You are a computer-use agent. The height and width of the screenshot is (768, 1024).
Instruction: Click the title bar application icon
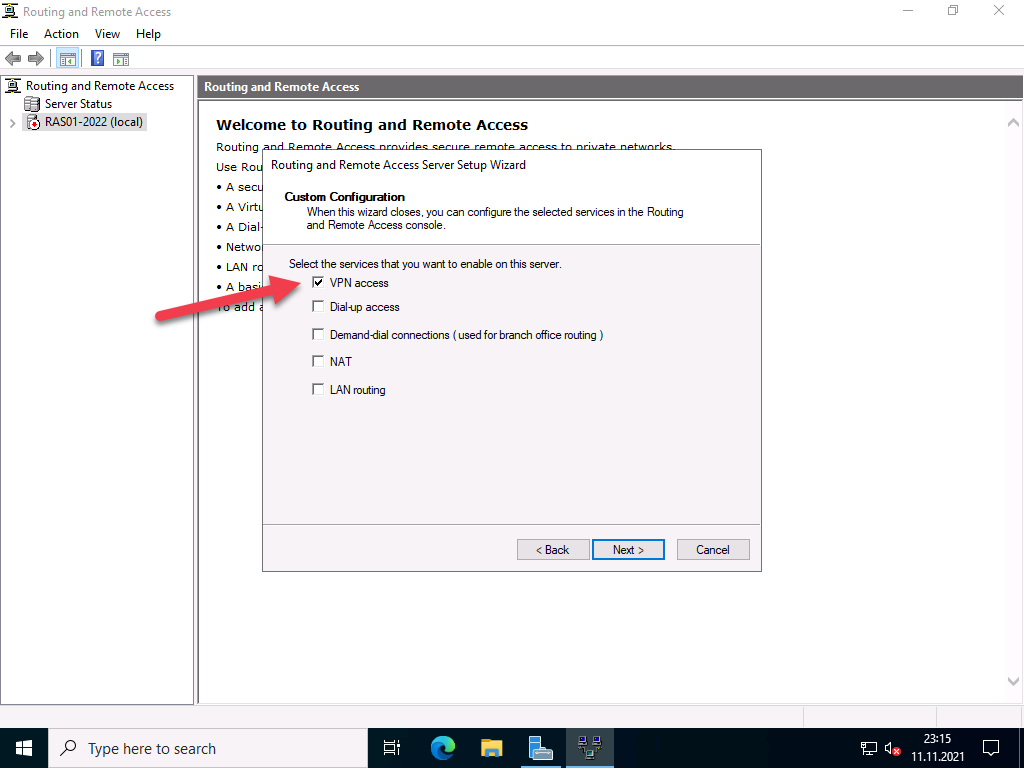pos(10,11)
